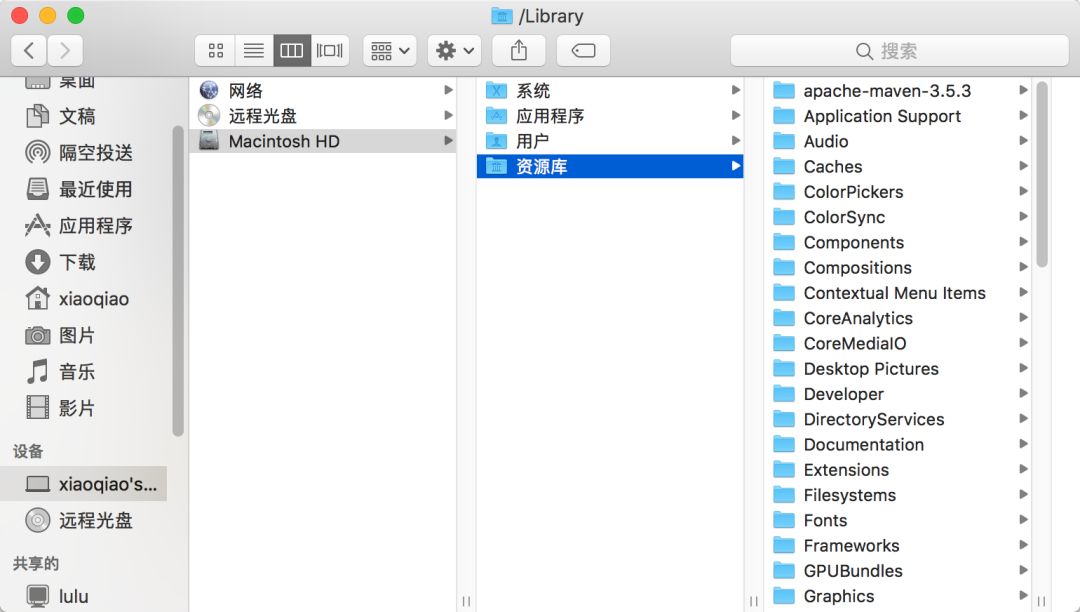Open the gear action menu
Screen dimensions: 1080x612
pos(455,50)
